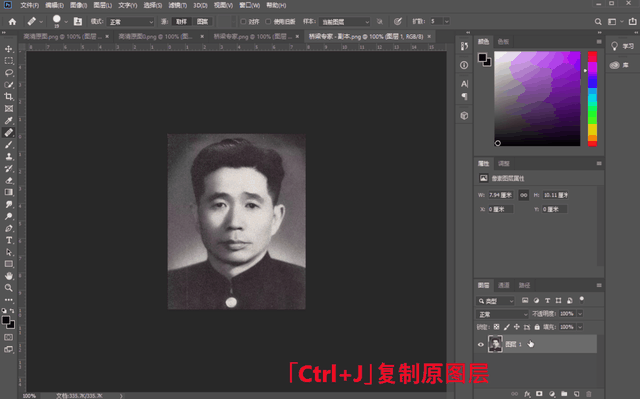Select the History Brush tool
Viewport: 640px width, 399px height.
click(x=9, y=168)
